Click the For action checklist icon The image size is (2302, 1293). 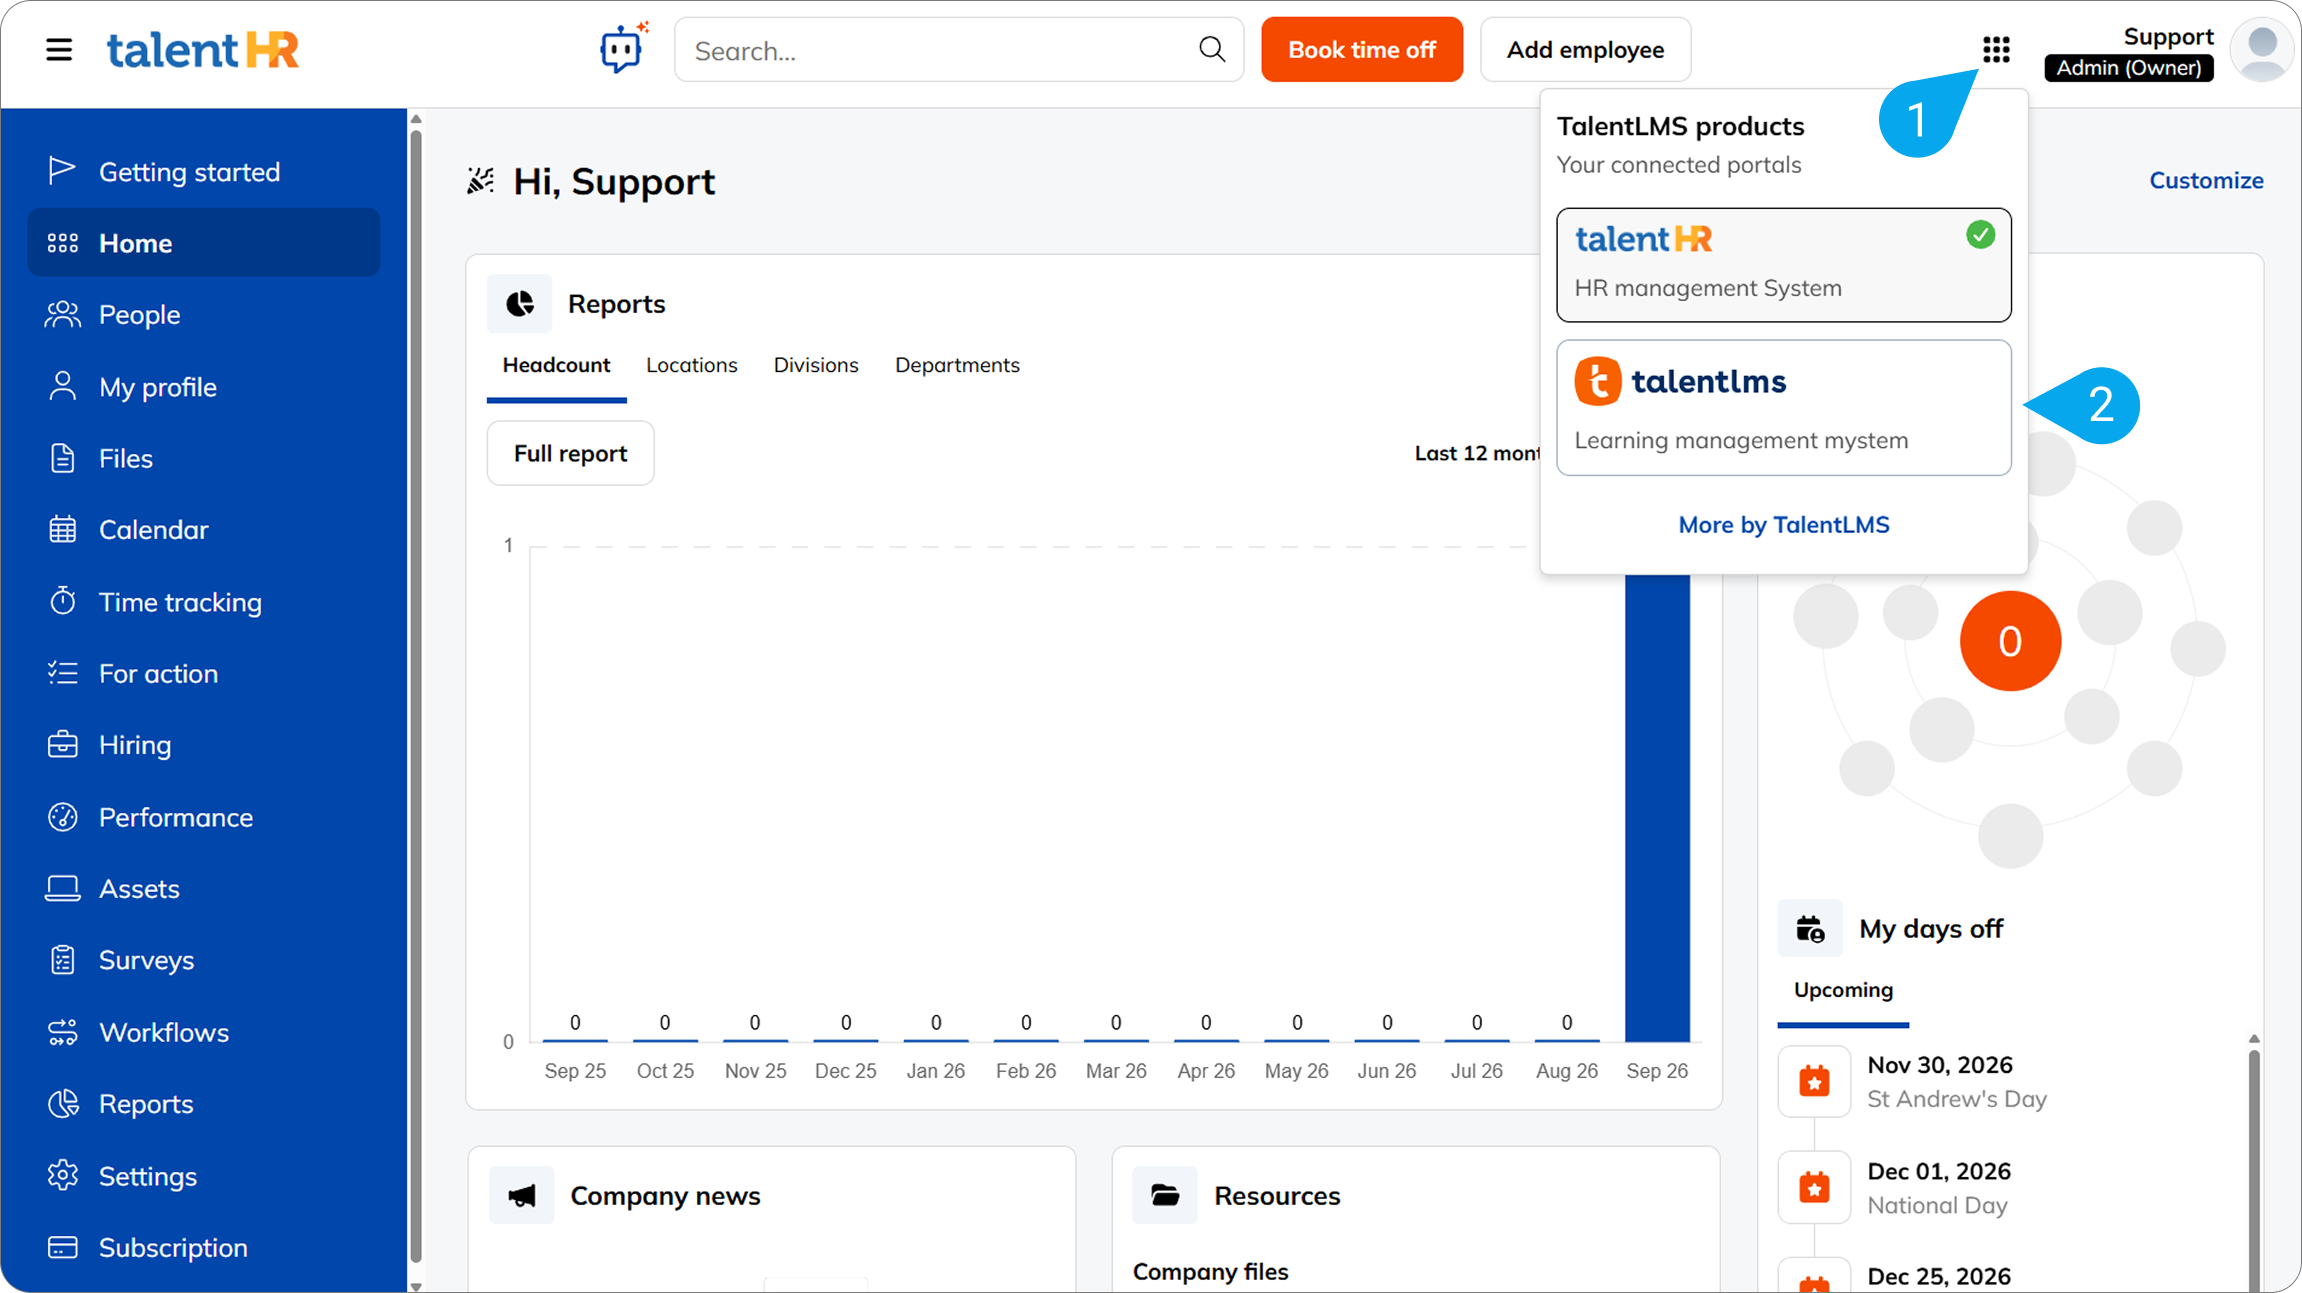click(x=63, y=673)
